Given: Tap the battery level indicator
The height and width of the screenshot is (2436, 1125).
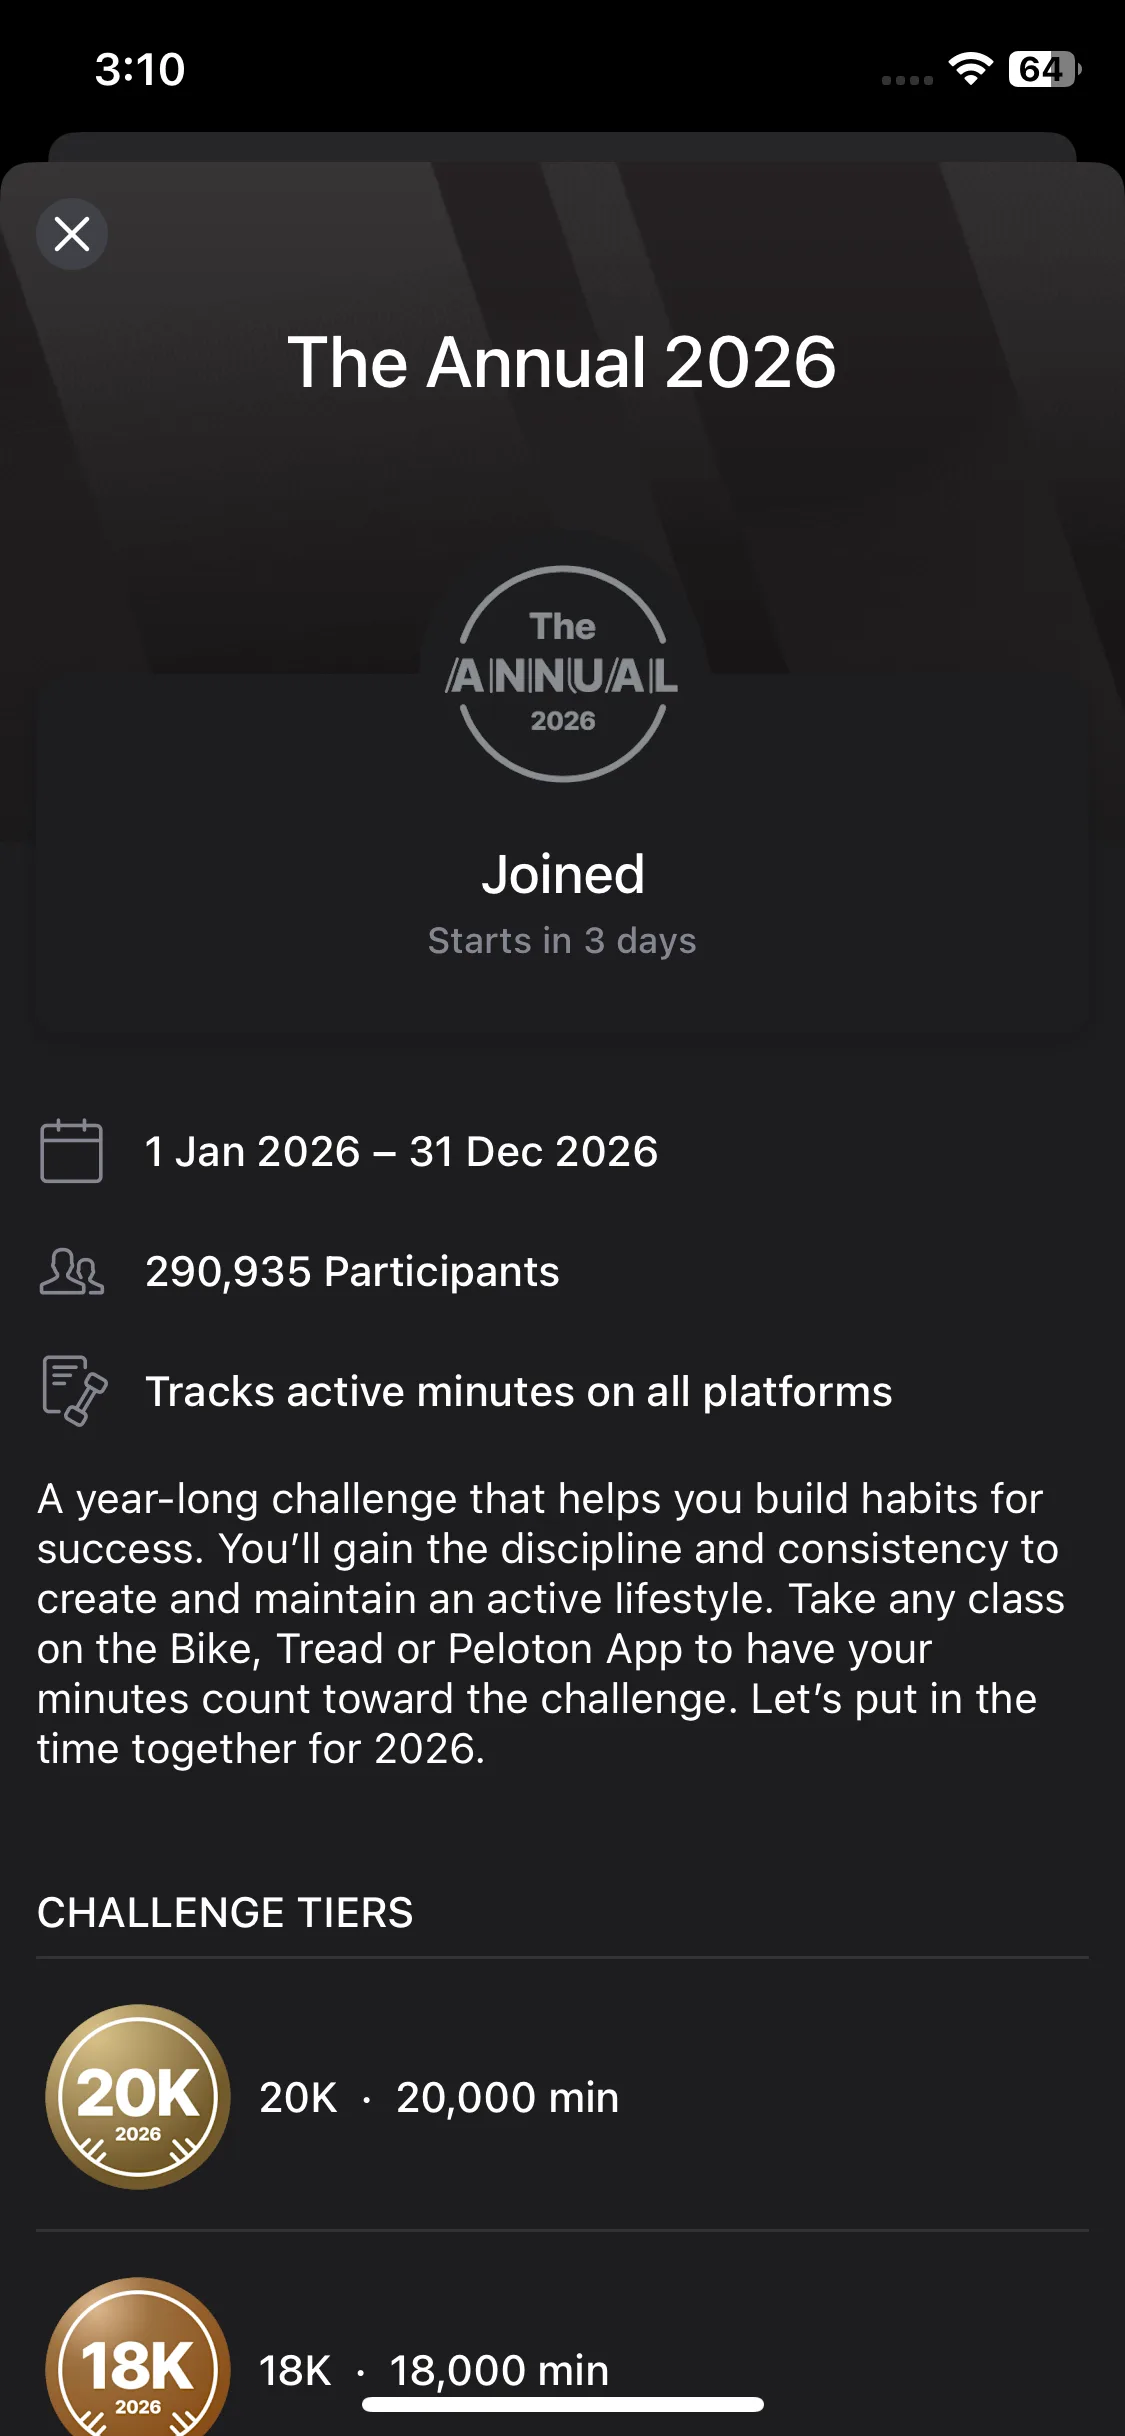Looking at the screenshot, I should 1044,69.
